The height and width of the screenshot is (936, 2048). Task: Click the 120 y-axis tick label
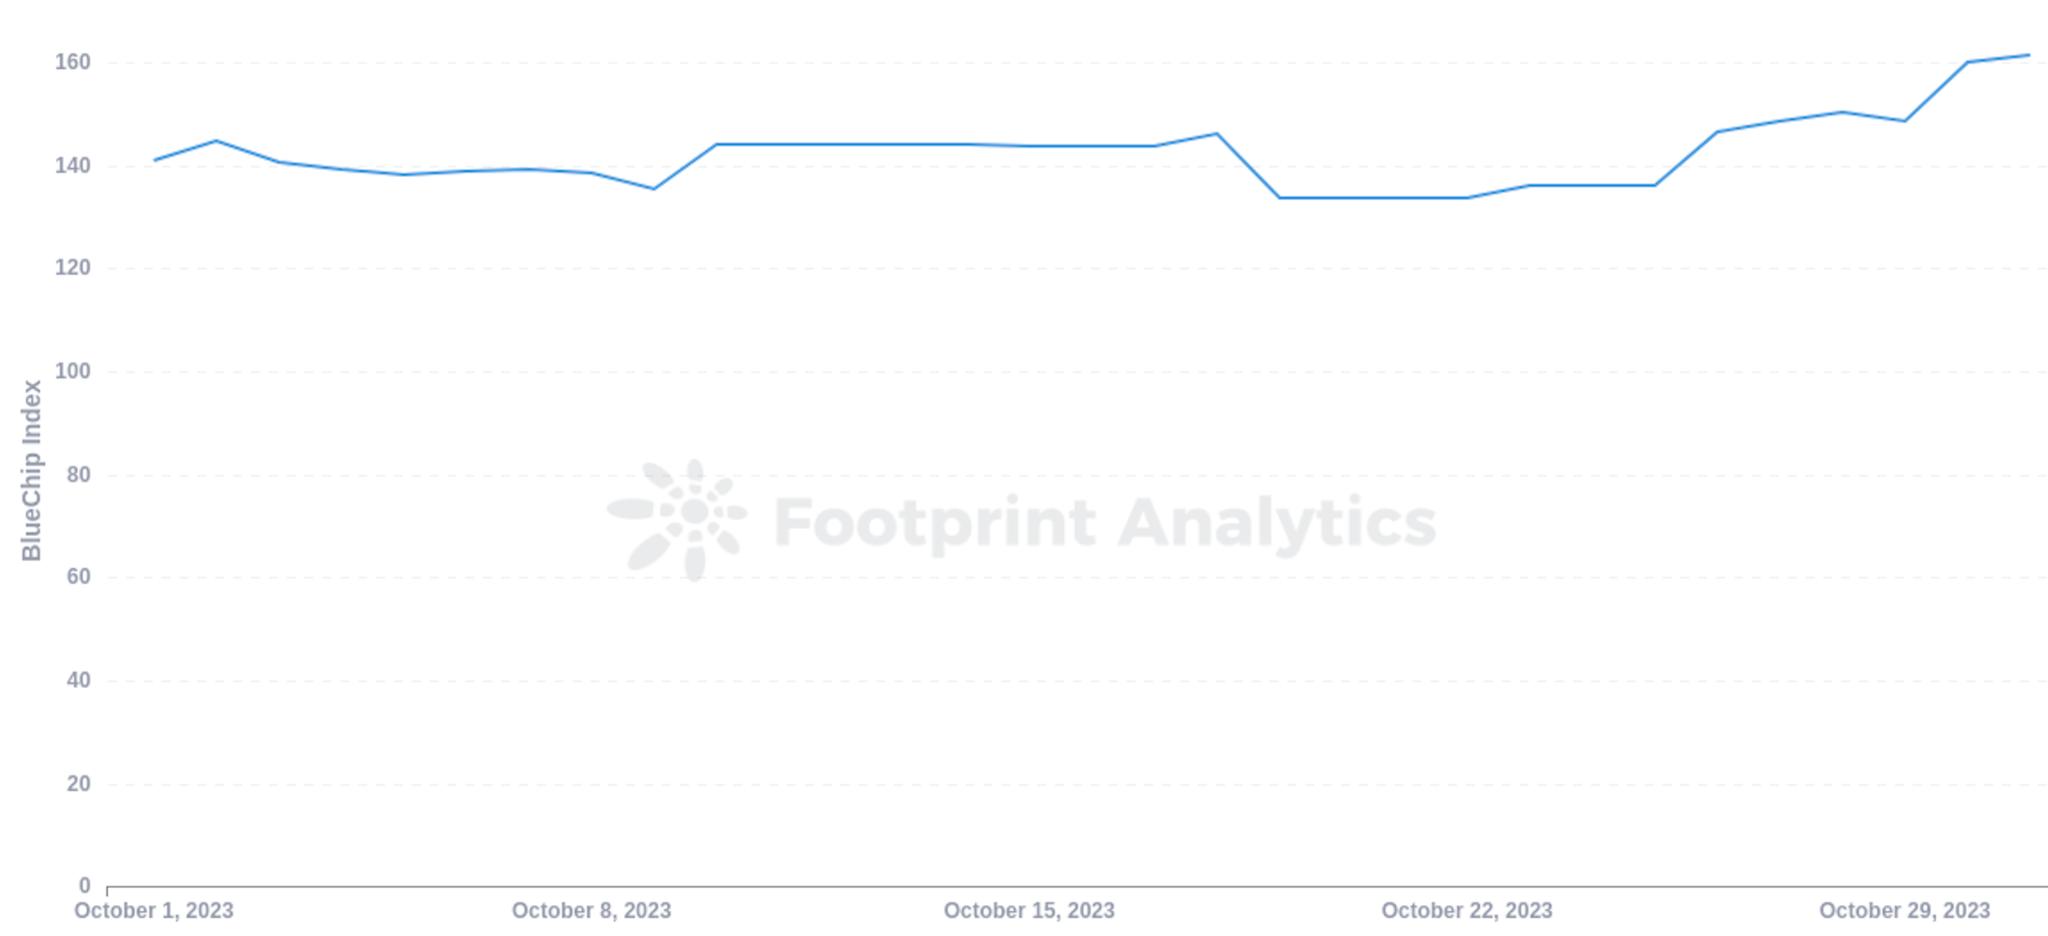coord(72,268)
